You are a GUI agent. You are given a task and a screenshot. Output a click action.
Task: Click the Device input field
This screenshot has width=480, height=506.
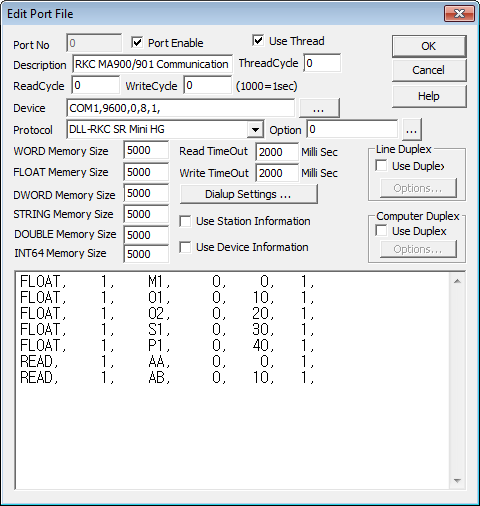point(180,108)
